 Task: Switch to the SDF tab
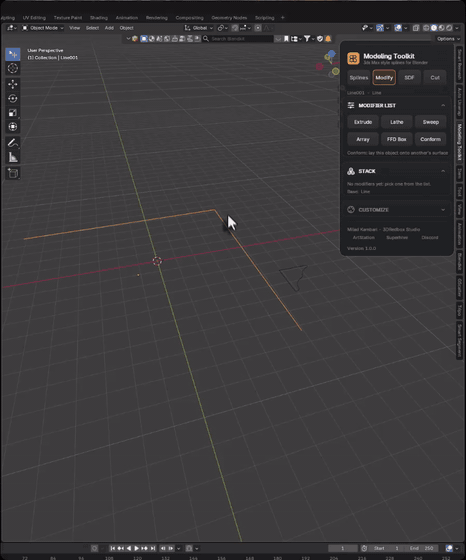click(409, 78)
